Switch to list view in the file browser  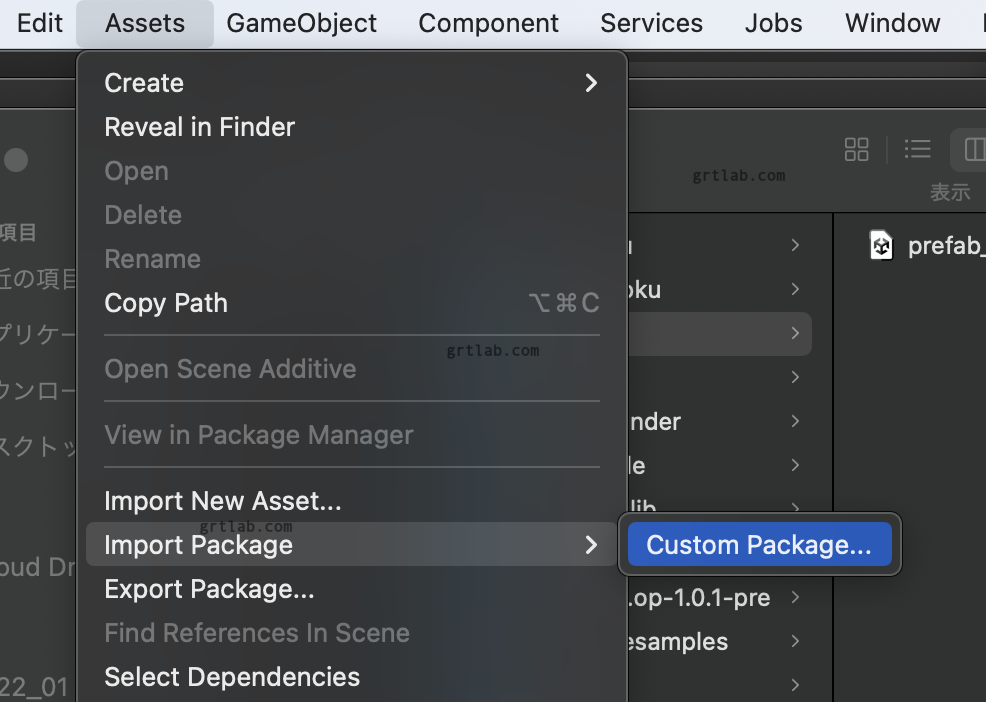coord(917,148)
